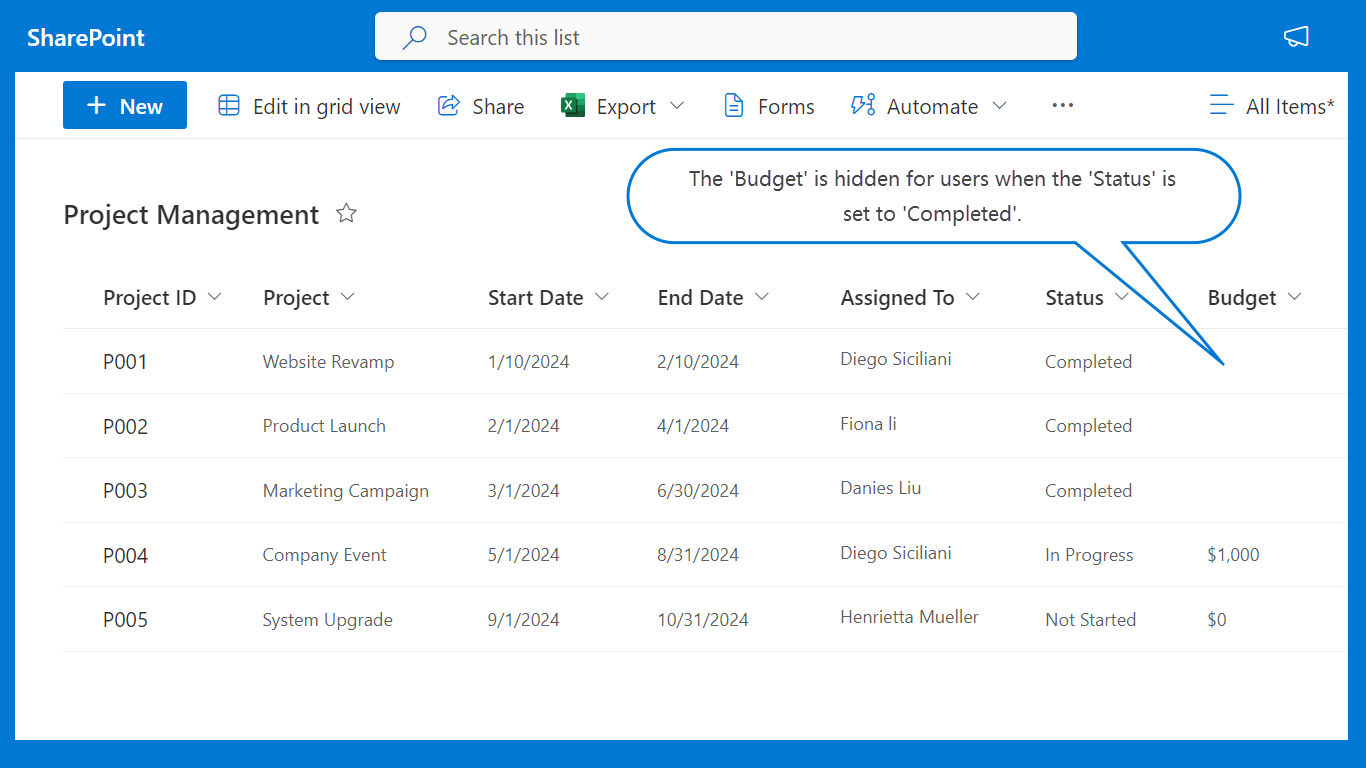
Task: Expand the Automate dropdown chevron
Action: click(x=1000, y=106)
